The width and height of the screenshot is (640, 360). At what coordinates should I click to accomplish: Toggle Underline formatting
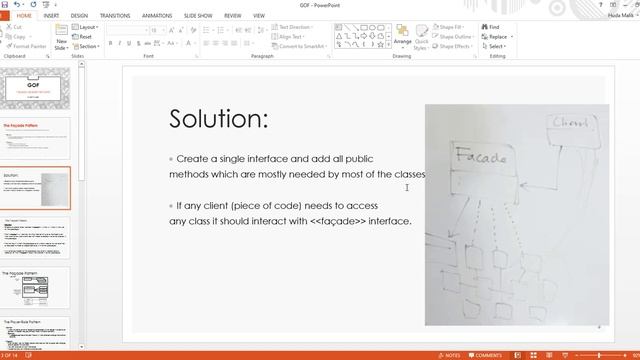[x=129, y=43]
